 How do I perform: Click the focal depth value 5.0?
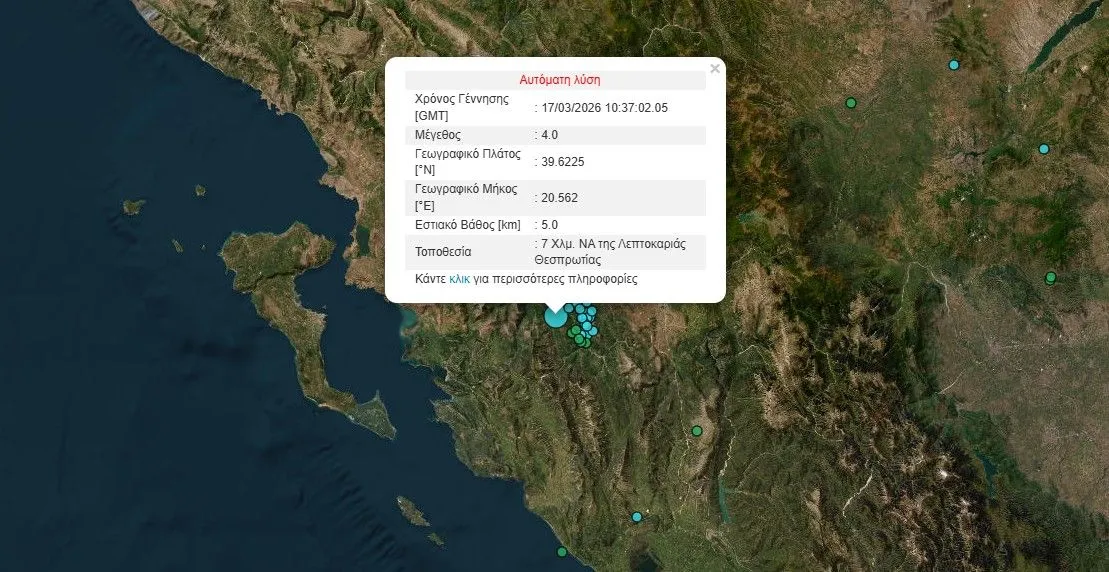pos(551,225)
